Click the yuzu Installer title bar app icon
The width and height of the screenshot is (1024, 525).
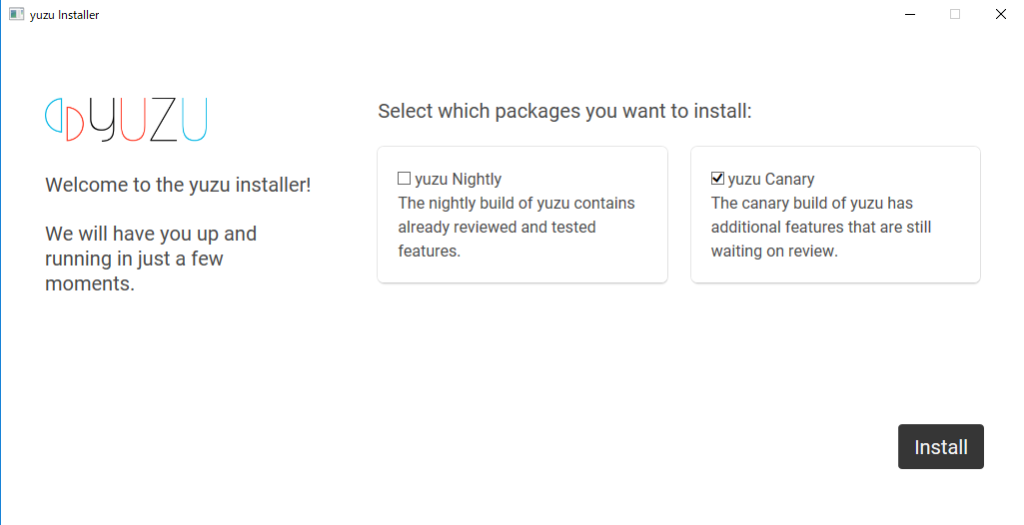point(16,14)
